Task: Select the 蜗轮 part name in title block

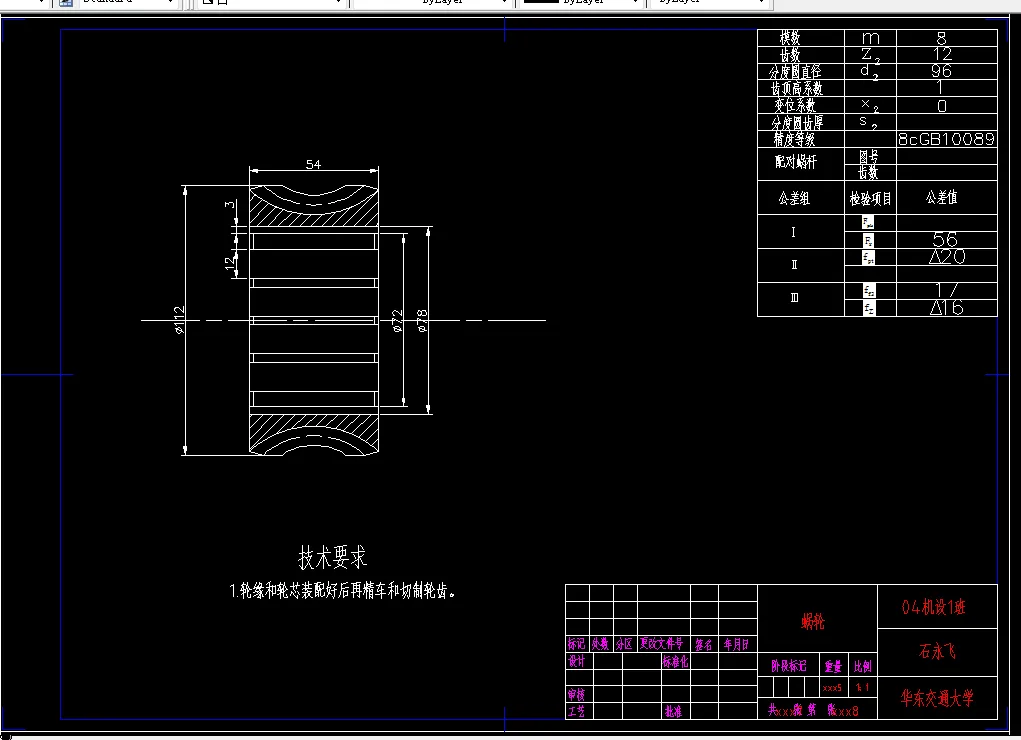Action: 813,622
